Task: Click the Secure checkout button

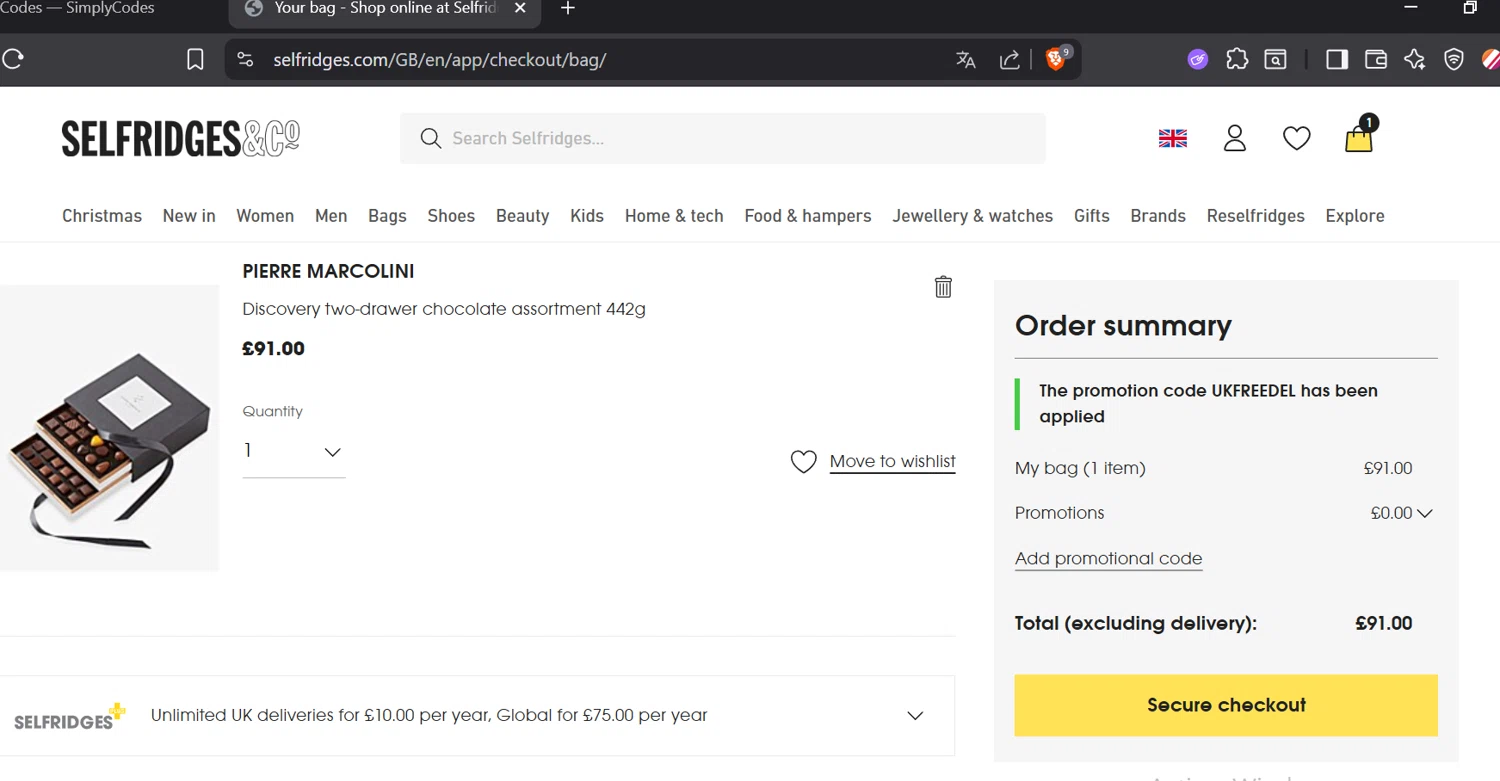Action: [1226, 705]
